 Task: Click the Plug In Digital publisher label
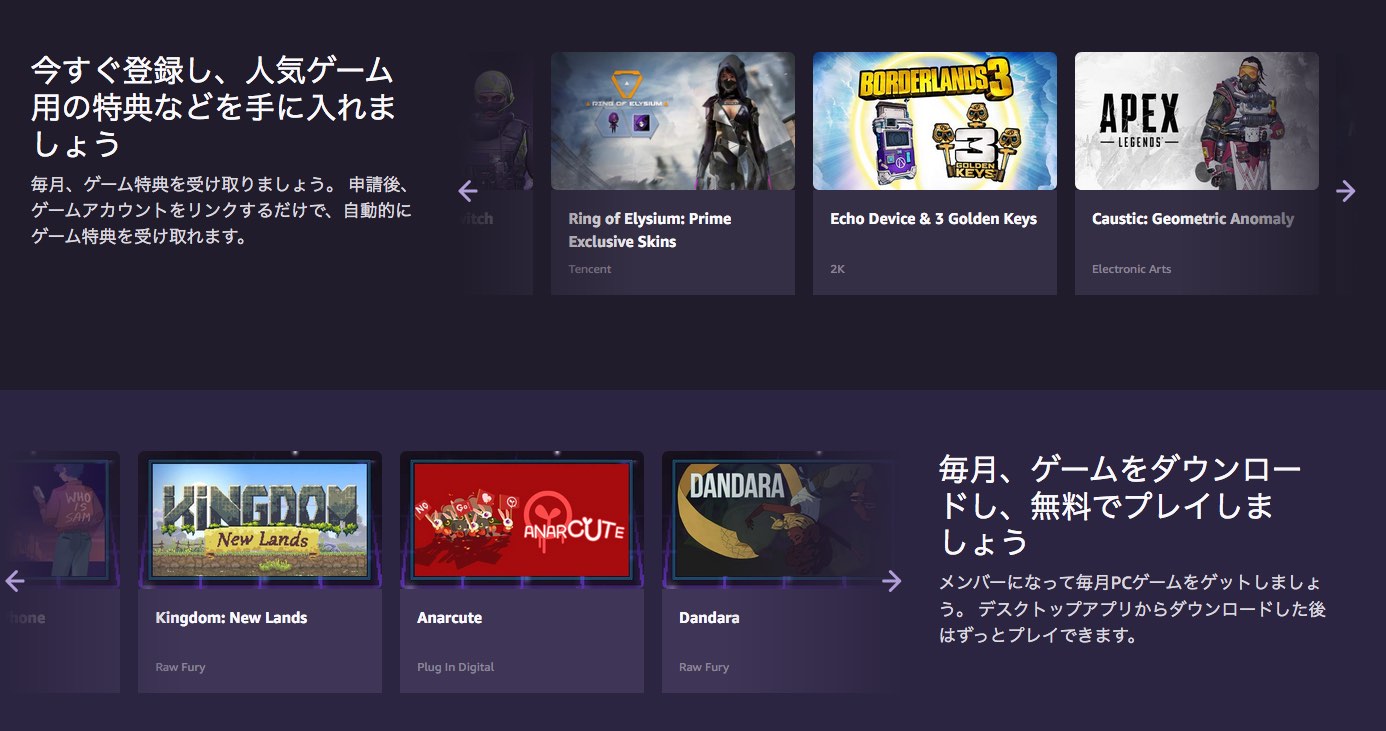coord(455,667)
